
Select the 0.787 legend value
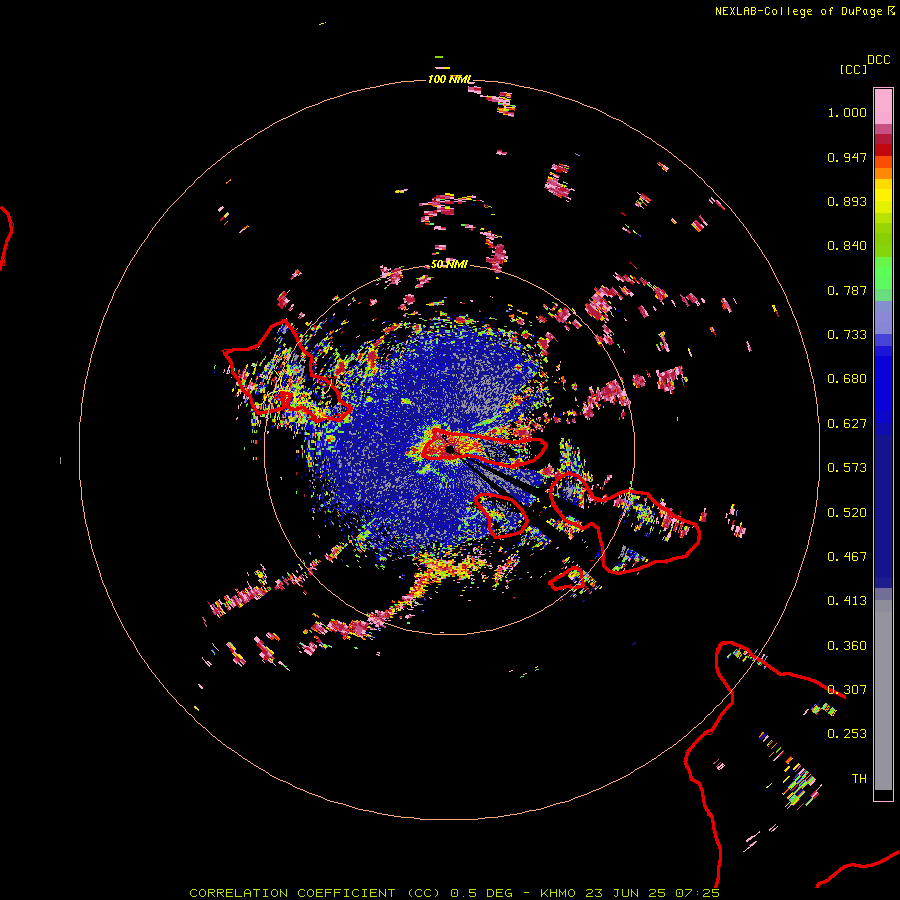pyautogui.click(x=847, y=290)
